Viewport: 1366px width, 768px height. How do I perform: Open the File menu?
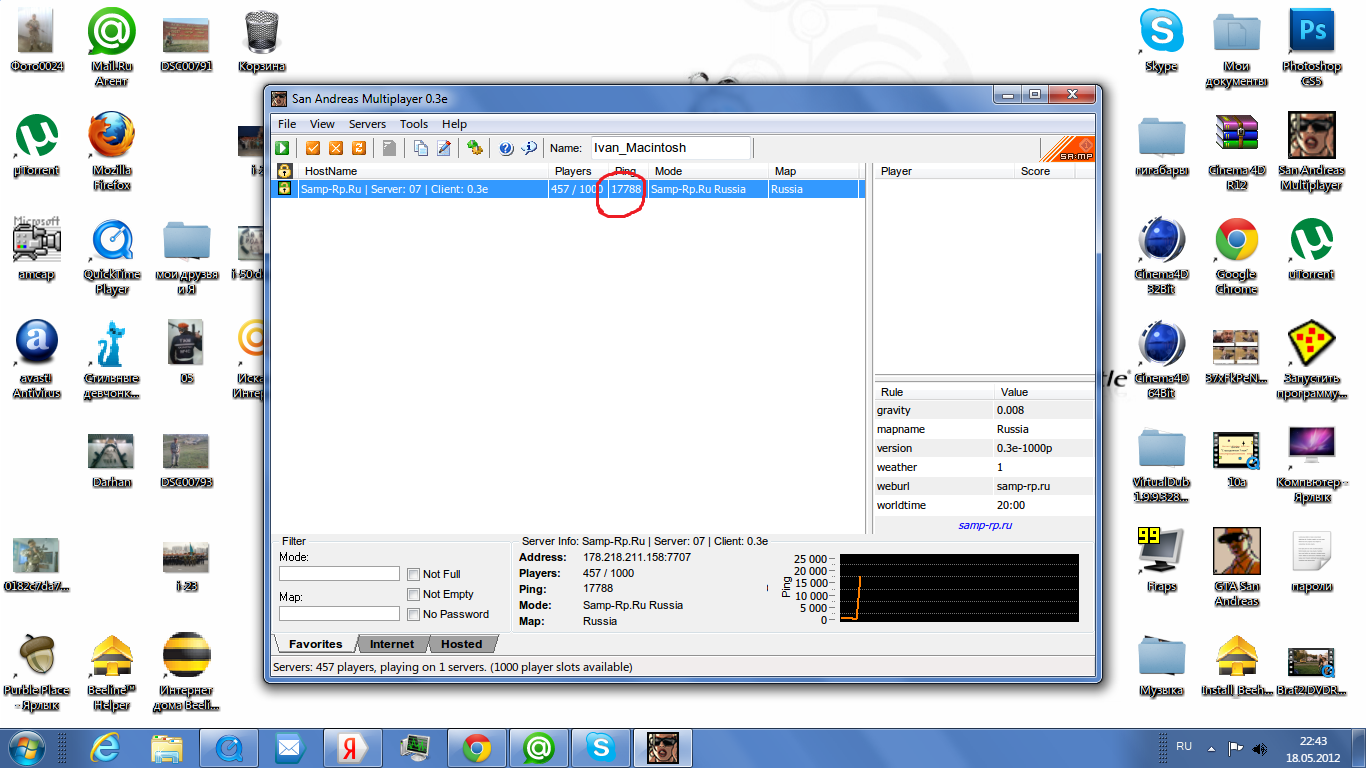click(x=287, y=124)
